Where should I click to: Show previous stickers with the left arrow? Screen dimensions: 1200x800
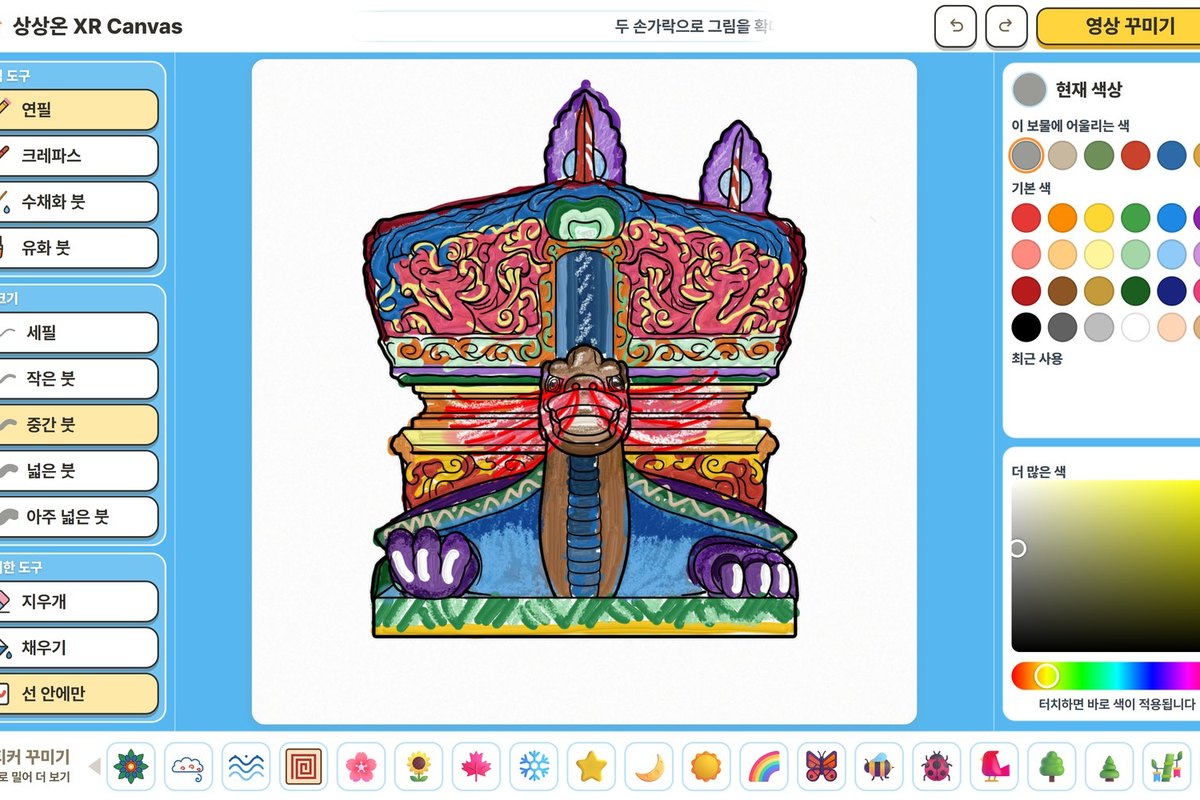coord(95,767)
